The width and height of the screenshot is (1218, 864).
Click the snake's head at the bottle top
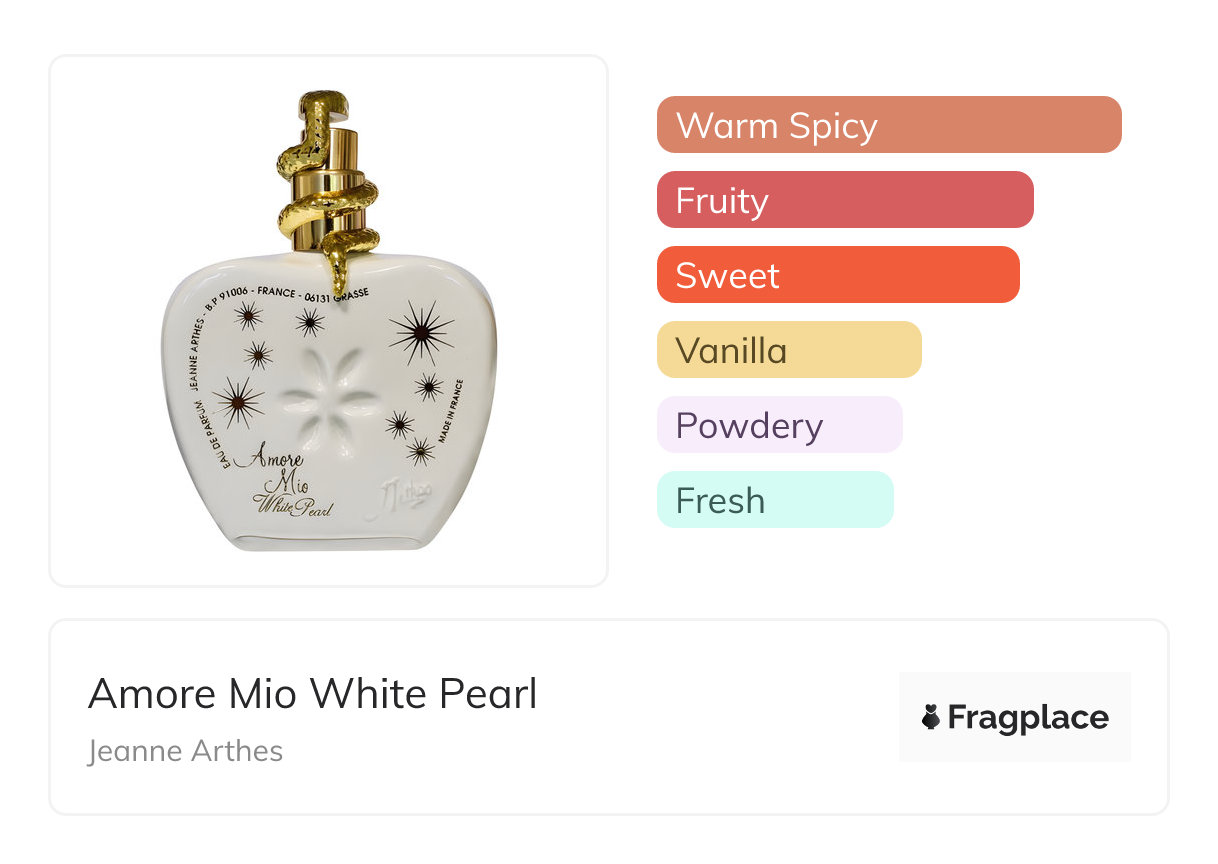324,103
